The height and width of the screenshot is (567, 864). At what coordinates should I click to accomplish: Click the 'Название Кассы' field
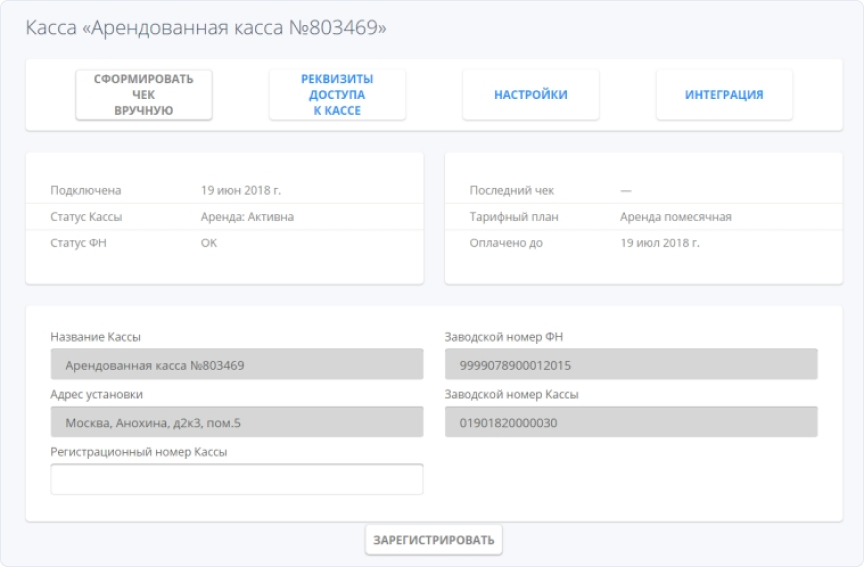tap(236, 365)
